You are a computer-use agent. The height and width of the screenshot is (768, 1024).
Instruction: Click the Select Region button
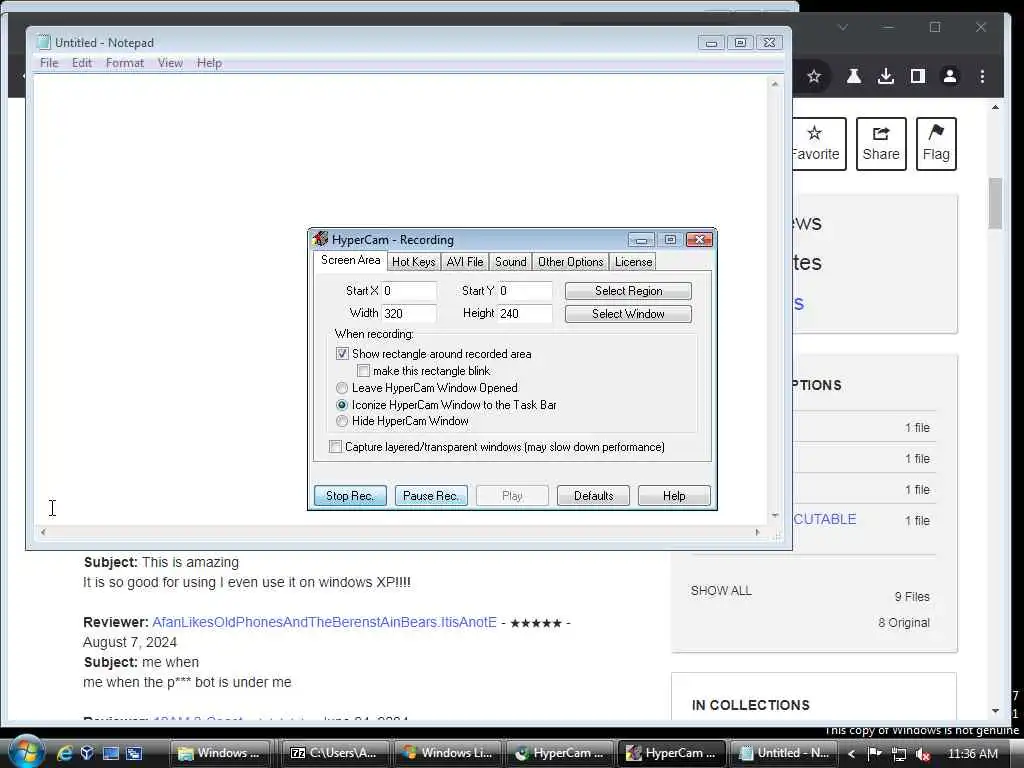pyautogui.click(x=628, y=291)
